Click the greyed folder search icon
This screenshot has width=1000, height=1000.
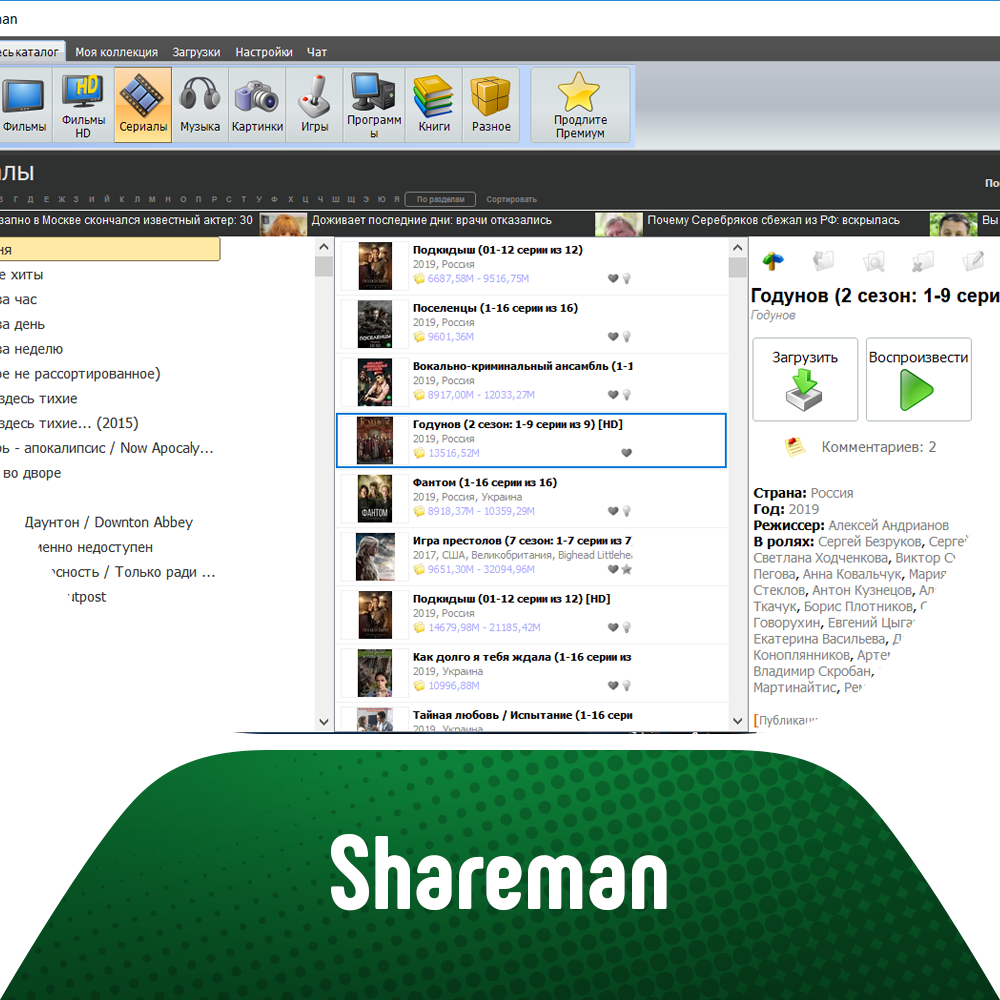pyautogui.click(x=873, y=261)
